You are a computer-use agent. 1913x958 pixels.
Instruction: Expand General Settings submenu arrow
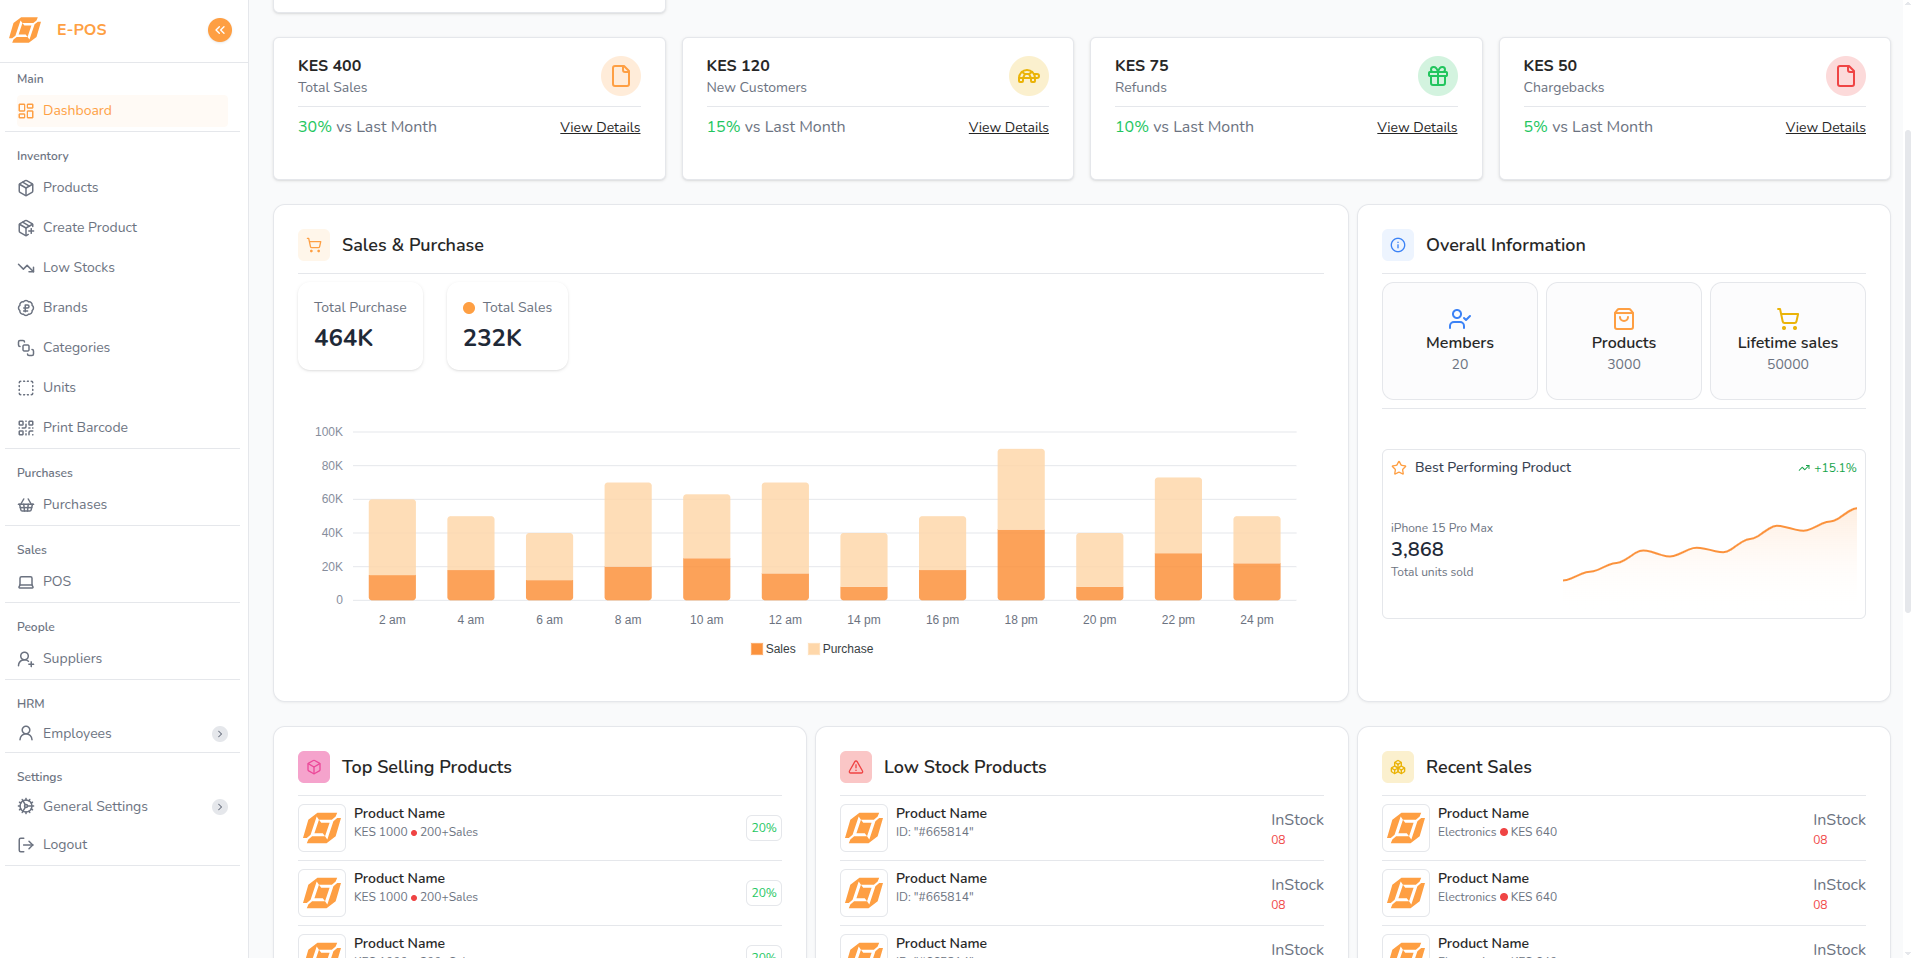point(220,807)
